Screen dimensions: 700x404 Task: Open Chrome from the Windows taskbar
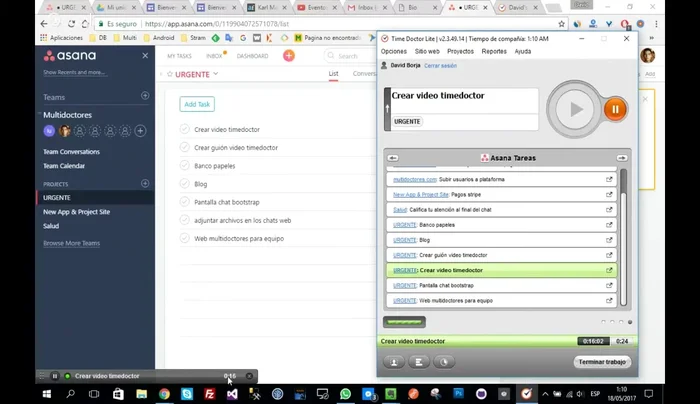point(164,394)
